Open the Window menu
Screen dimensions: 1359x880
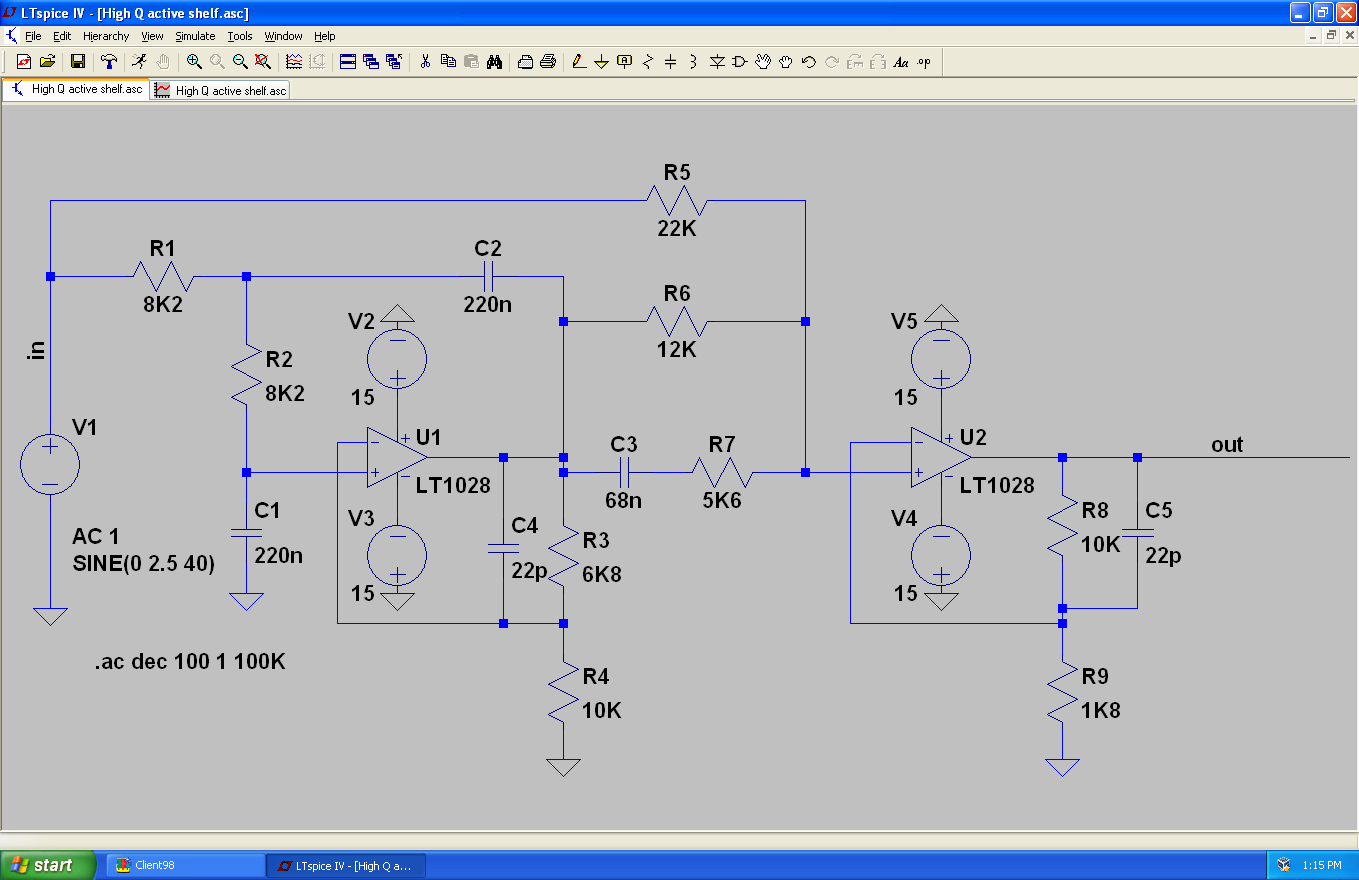pyautogui.click(x=283, y=36)
